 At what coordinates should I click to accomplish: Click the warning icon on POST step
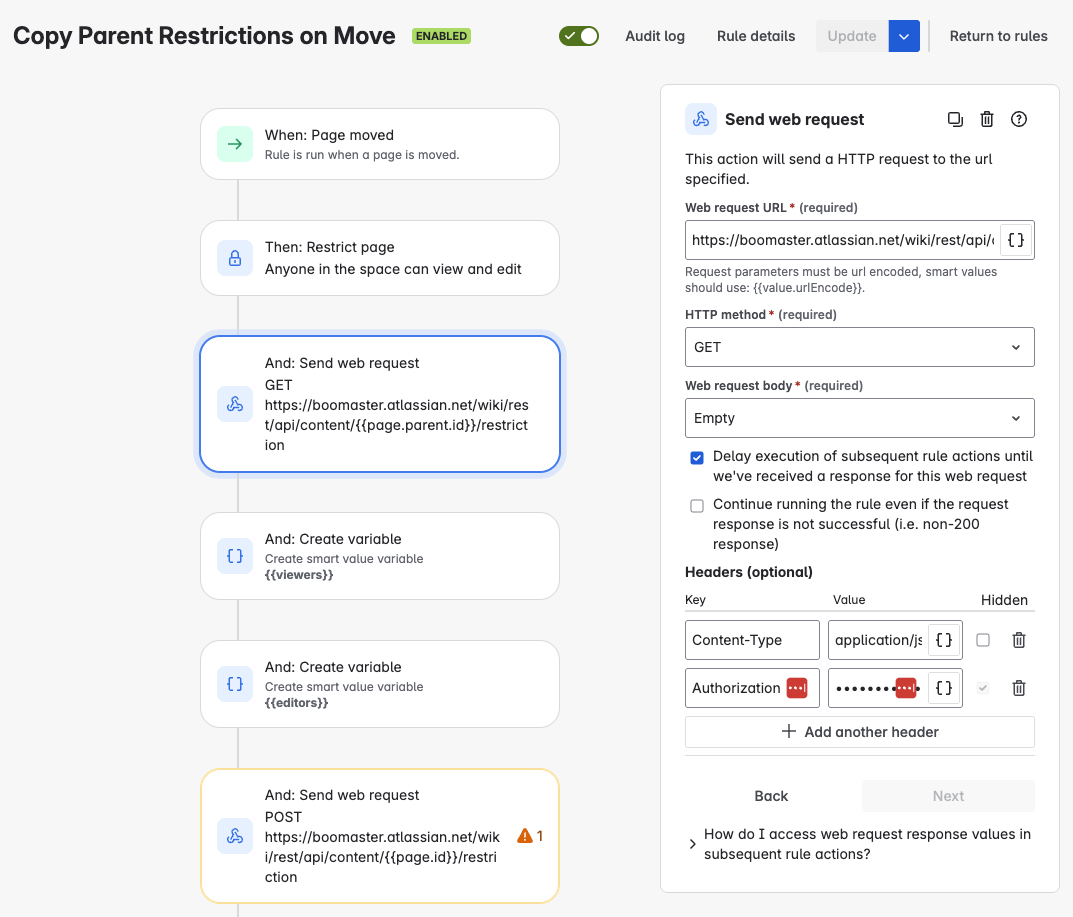tap(525, 836)
